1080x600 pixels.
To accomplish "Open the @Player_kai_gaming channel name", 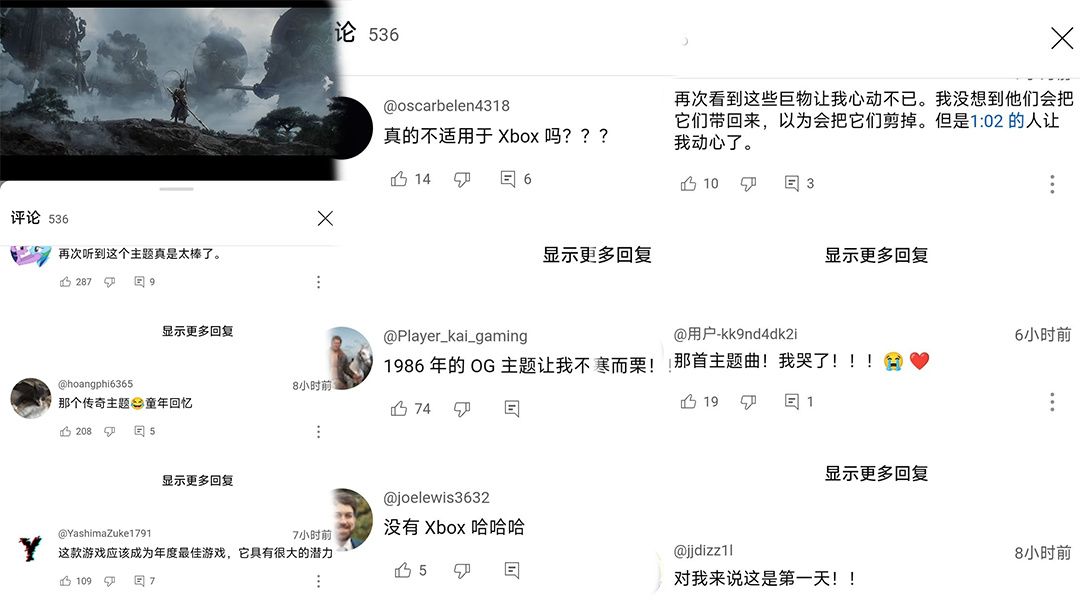I will 455,336.
